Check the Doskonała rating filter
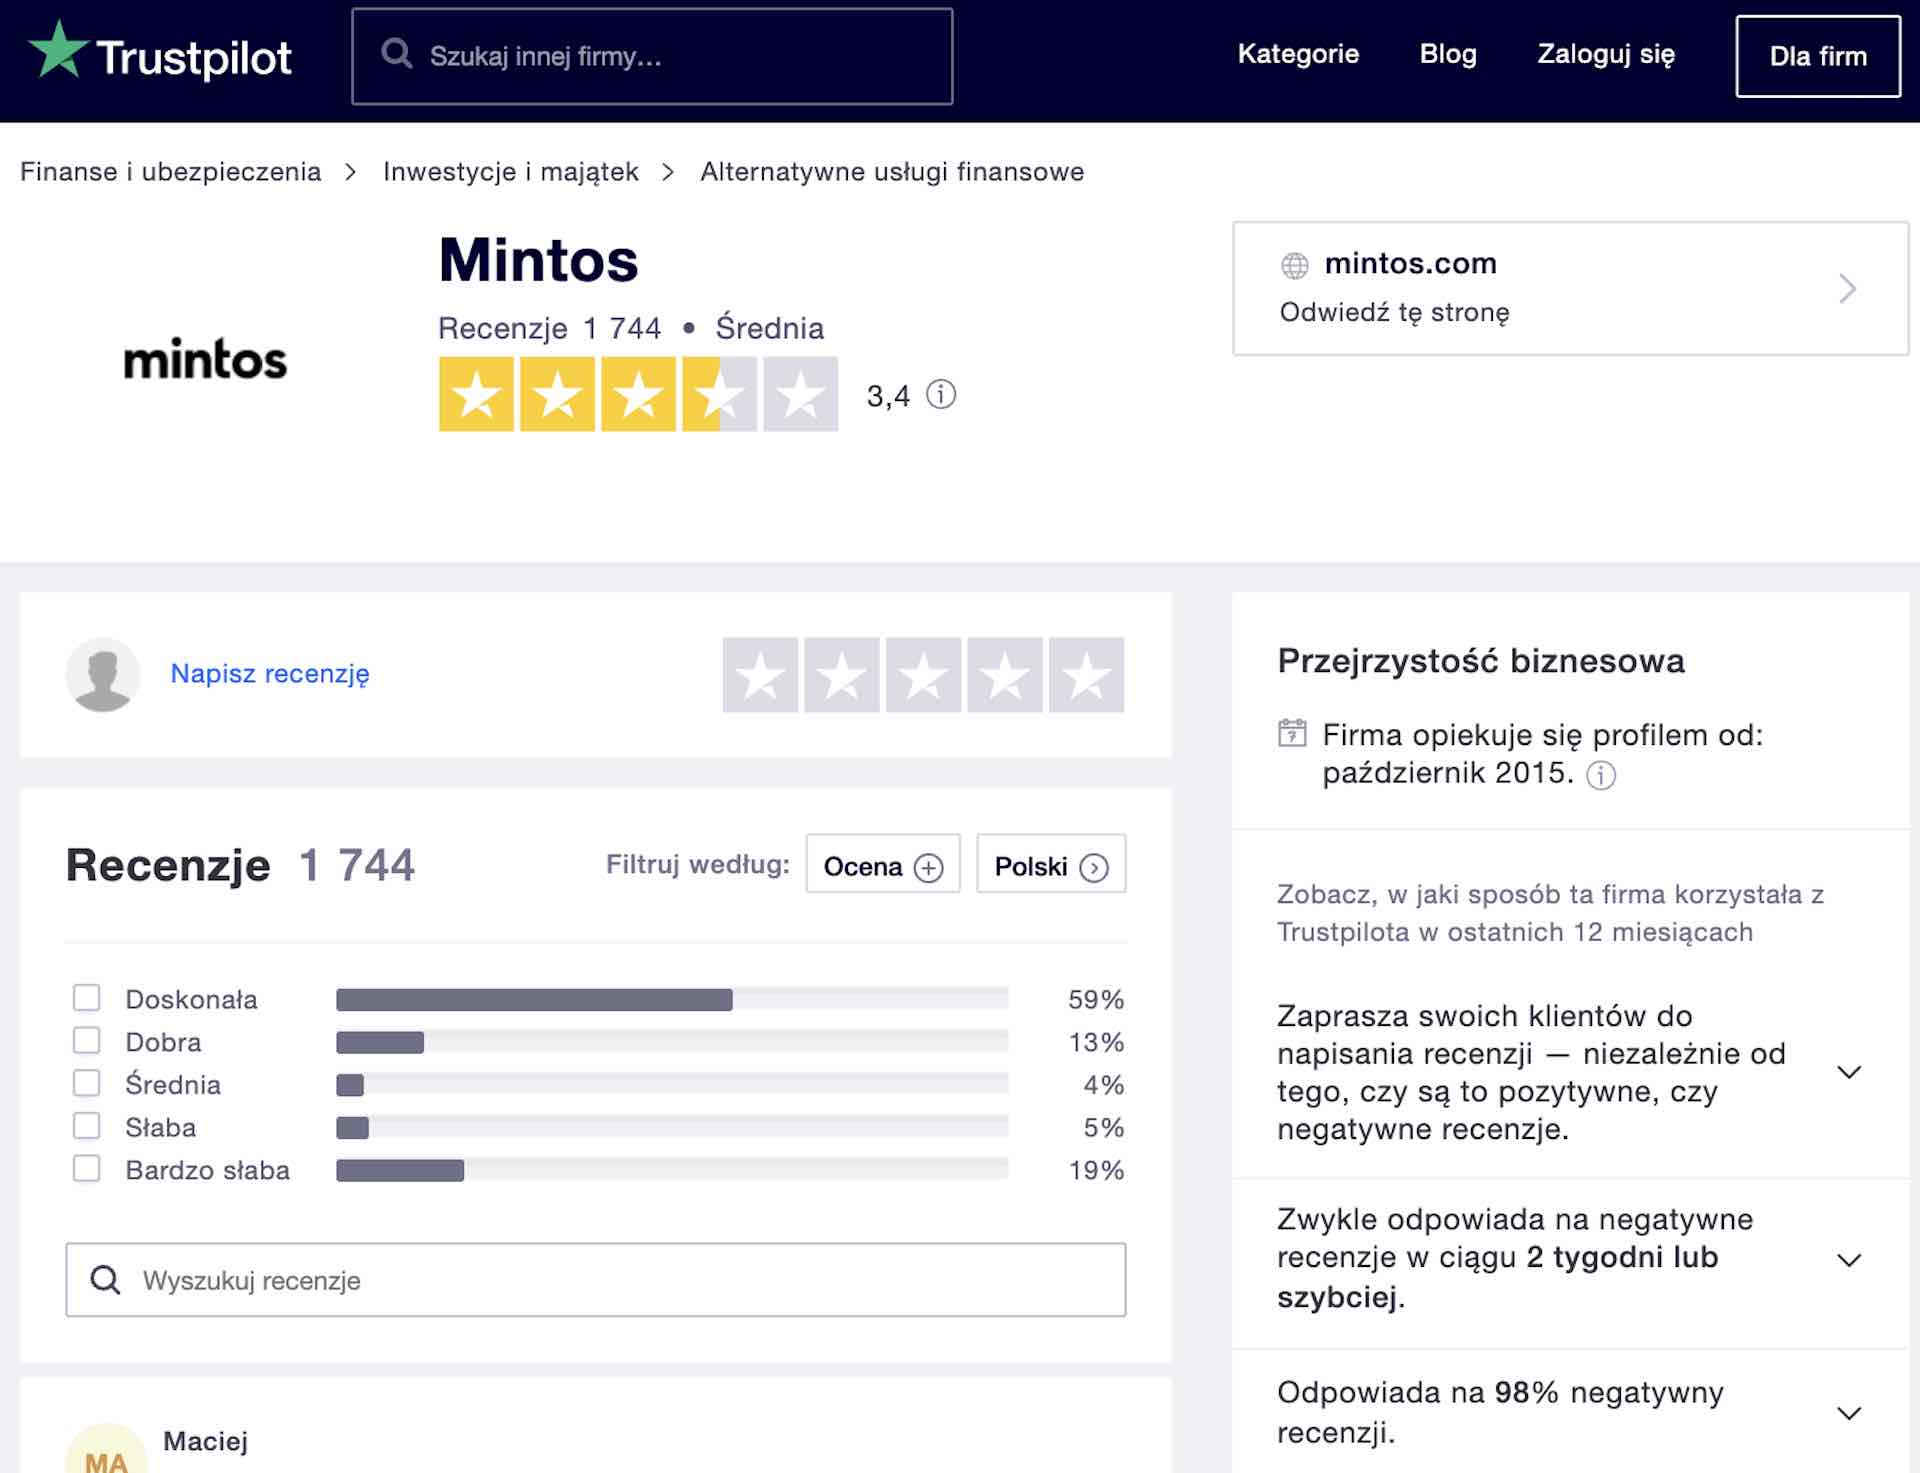 click(x=87, y=998)
